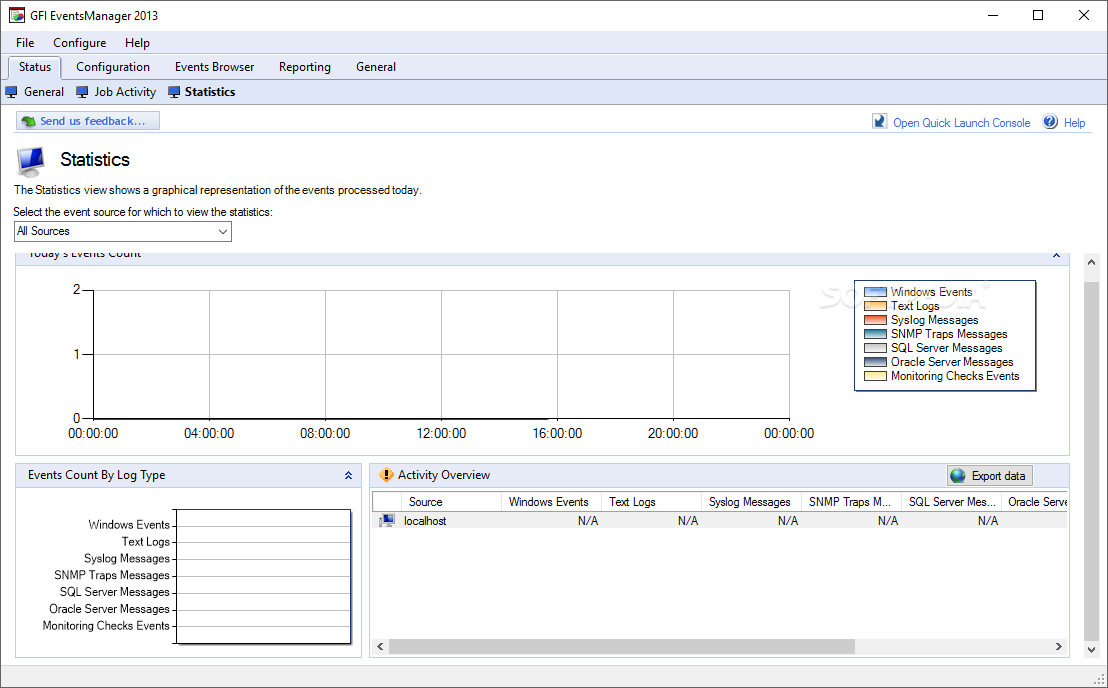Click Open Quick Launch Console link
1108x688 pixels.
pos(962,122)
